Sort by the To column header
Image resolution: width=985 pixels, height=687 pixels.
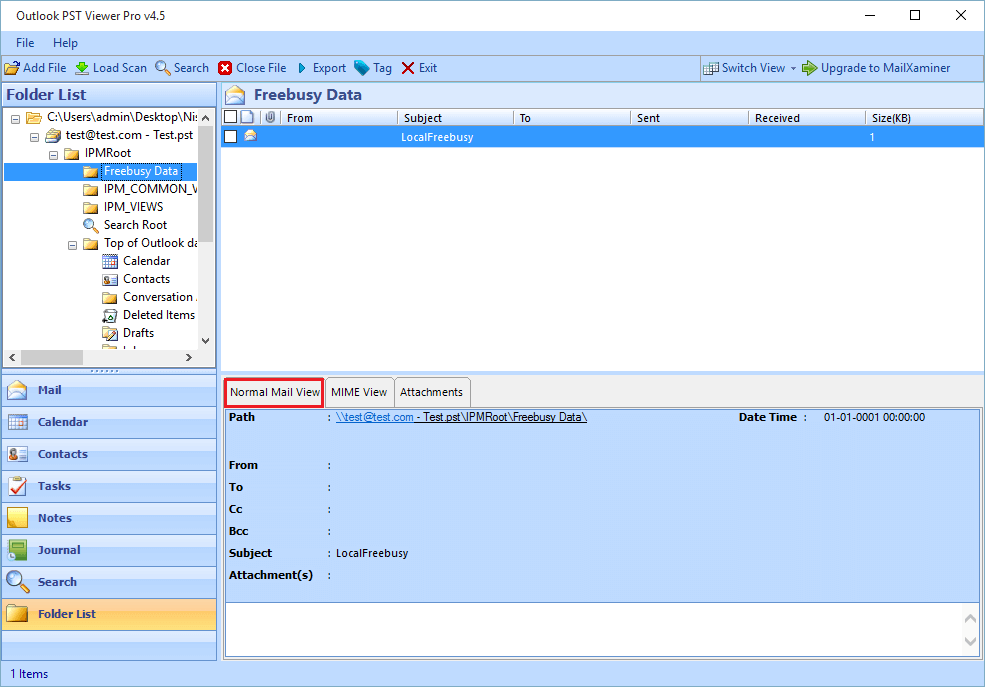point(572,117)
